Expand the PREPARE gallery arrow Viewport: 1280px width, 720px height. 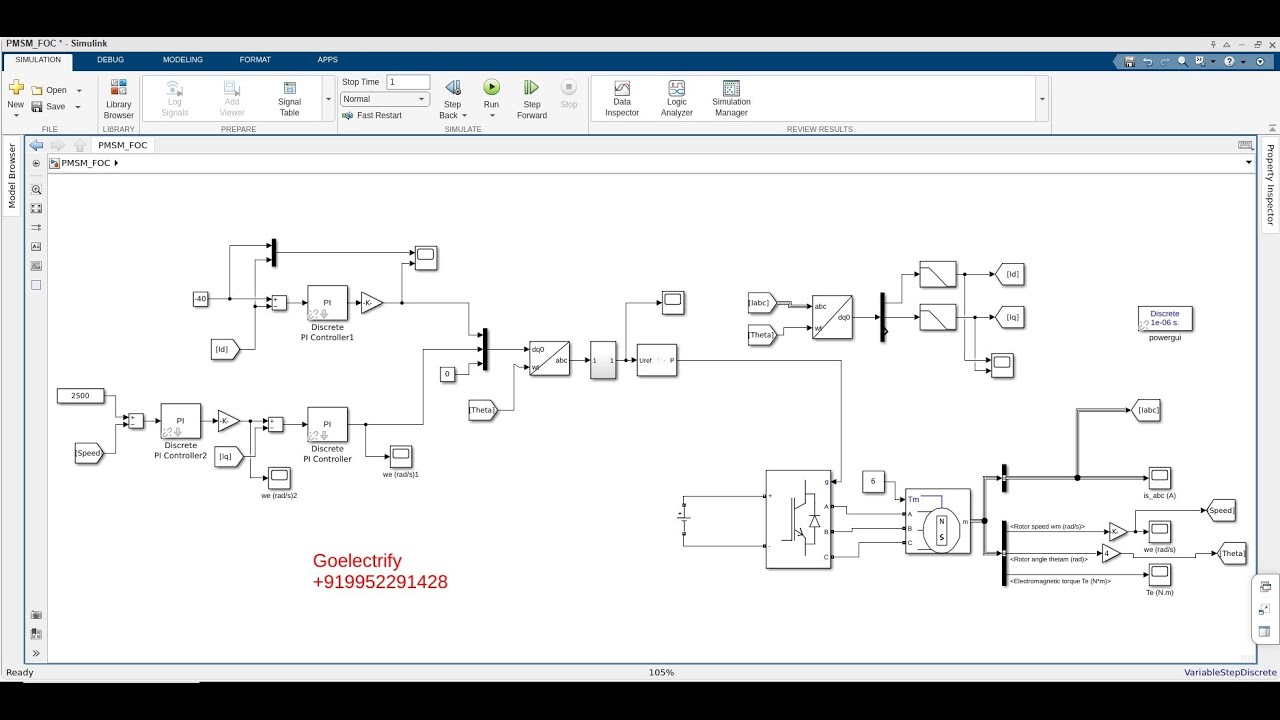click(x=328, y=99)
